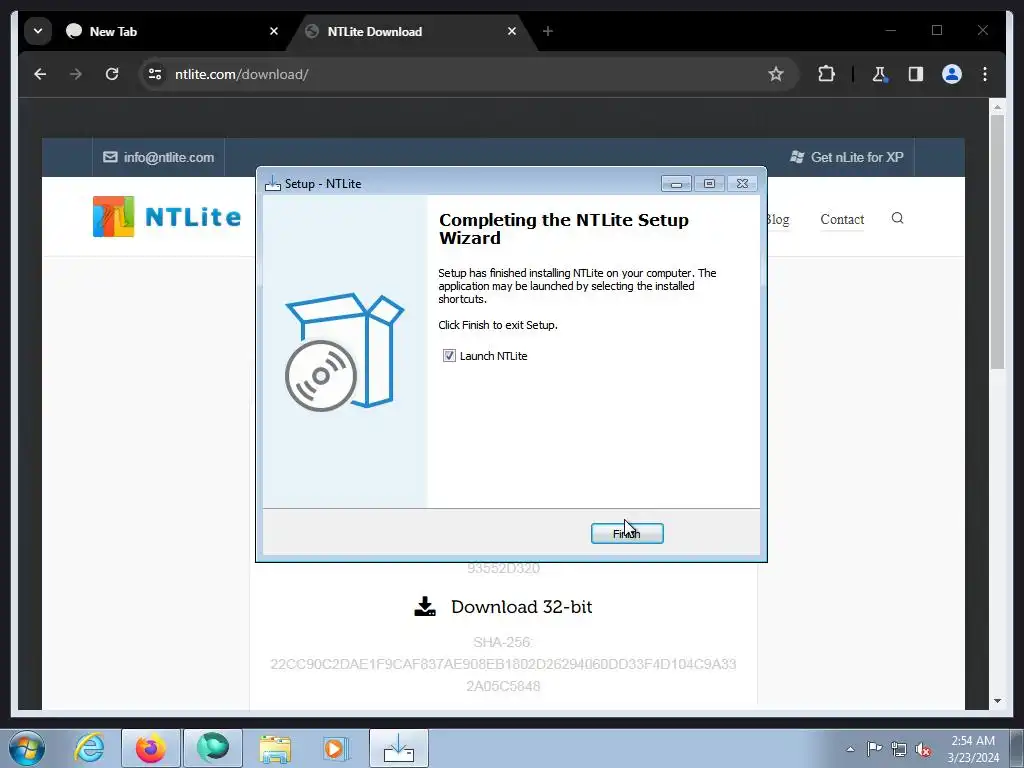Screen dimensions: 1024x768
Task: Click the Setup title bar installer icon
Action: point(272,184)
